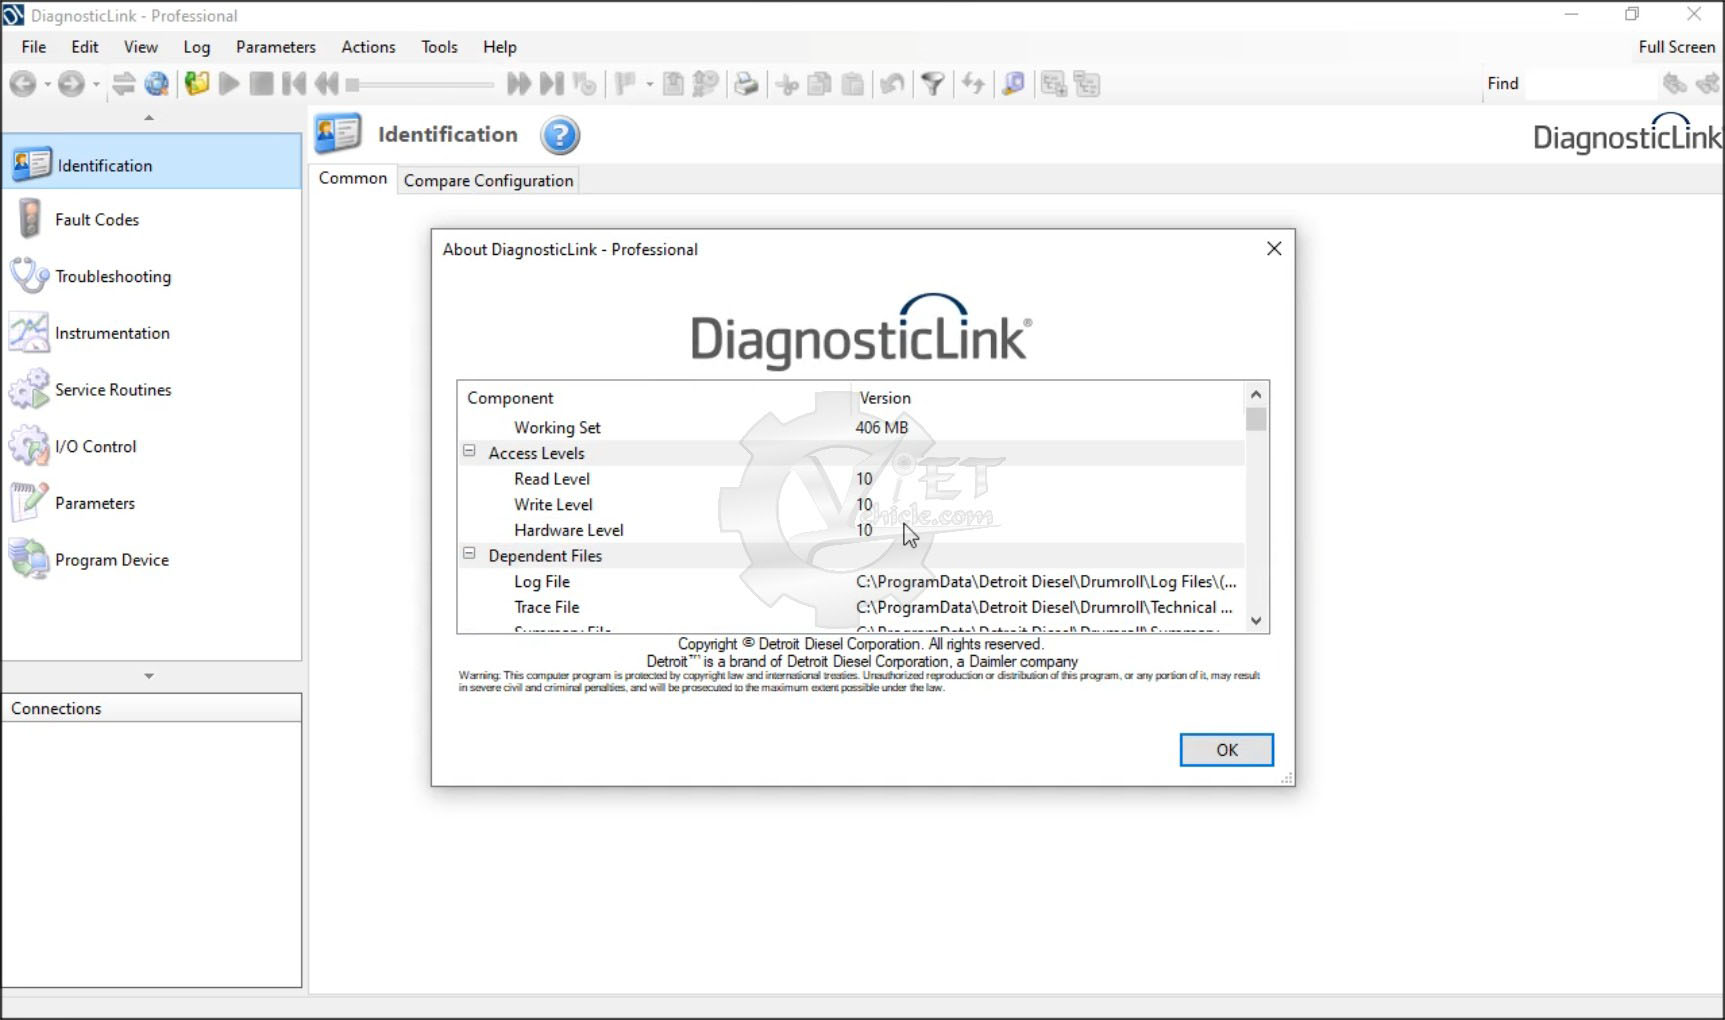Screen dimensions: 1725x1020
Task: Select Identification in the sidebar
Action: (152, 162)
